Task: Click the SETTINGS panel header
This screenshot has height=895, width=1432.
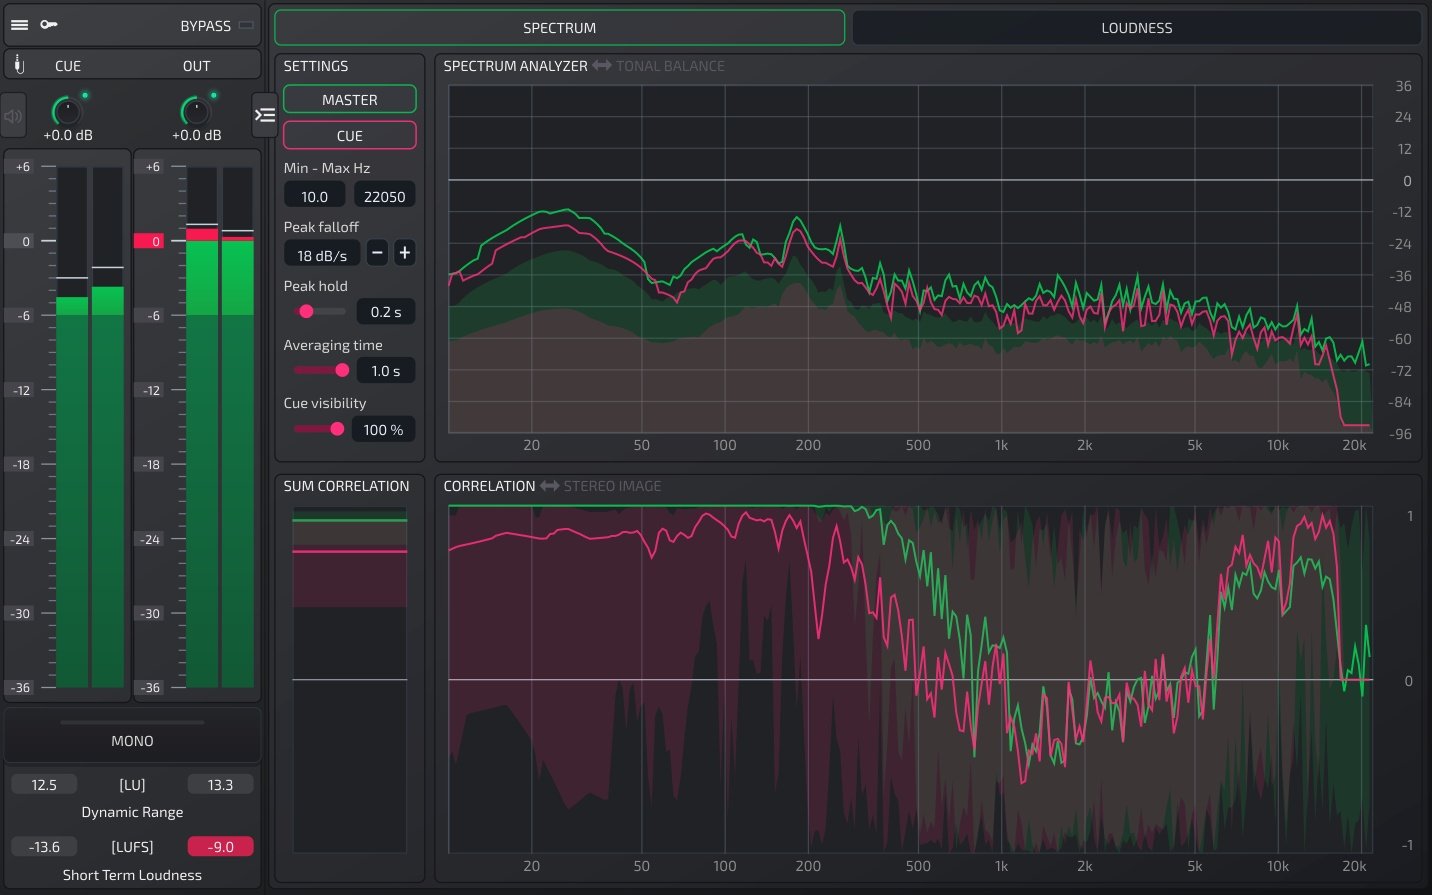Action: point(316,66)
